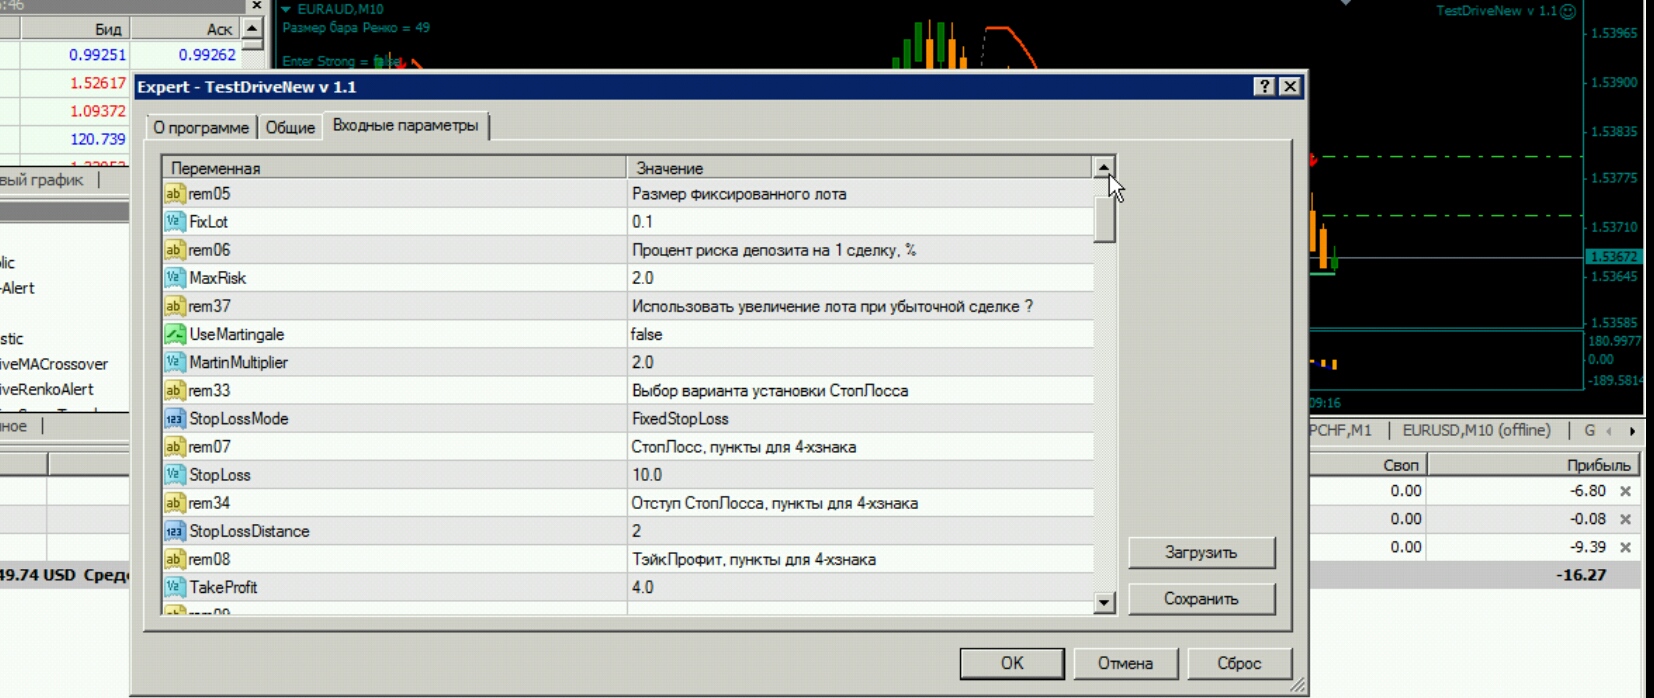This screenshot has width=1654, height=698.
Task: Click the text Размер фиксированного лота
Action: (x=739, y=194)
